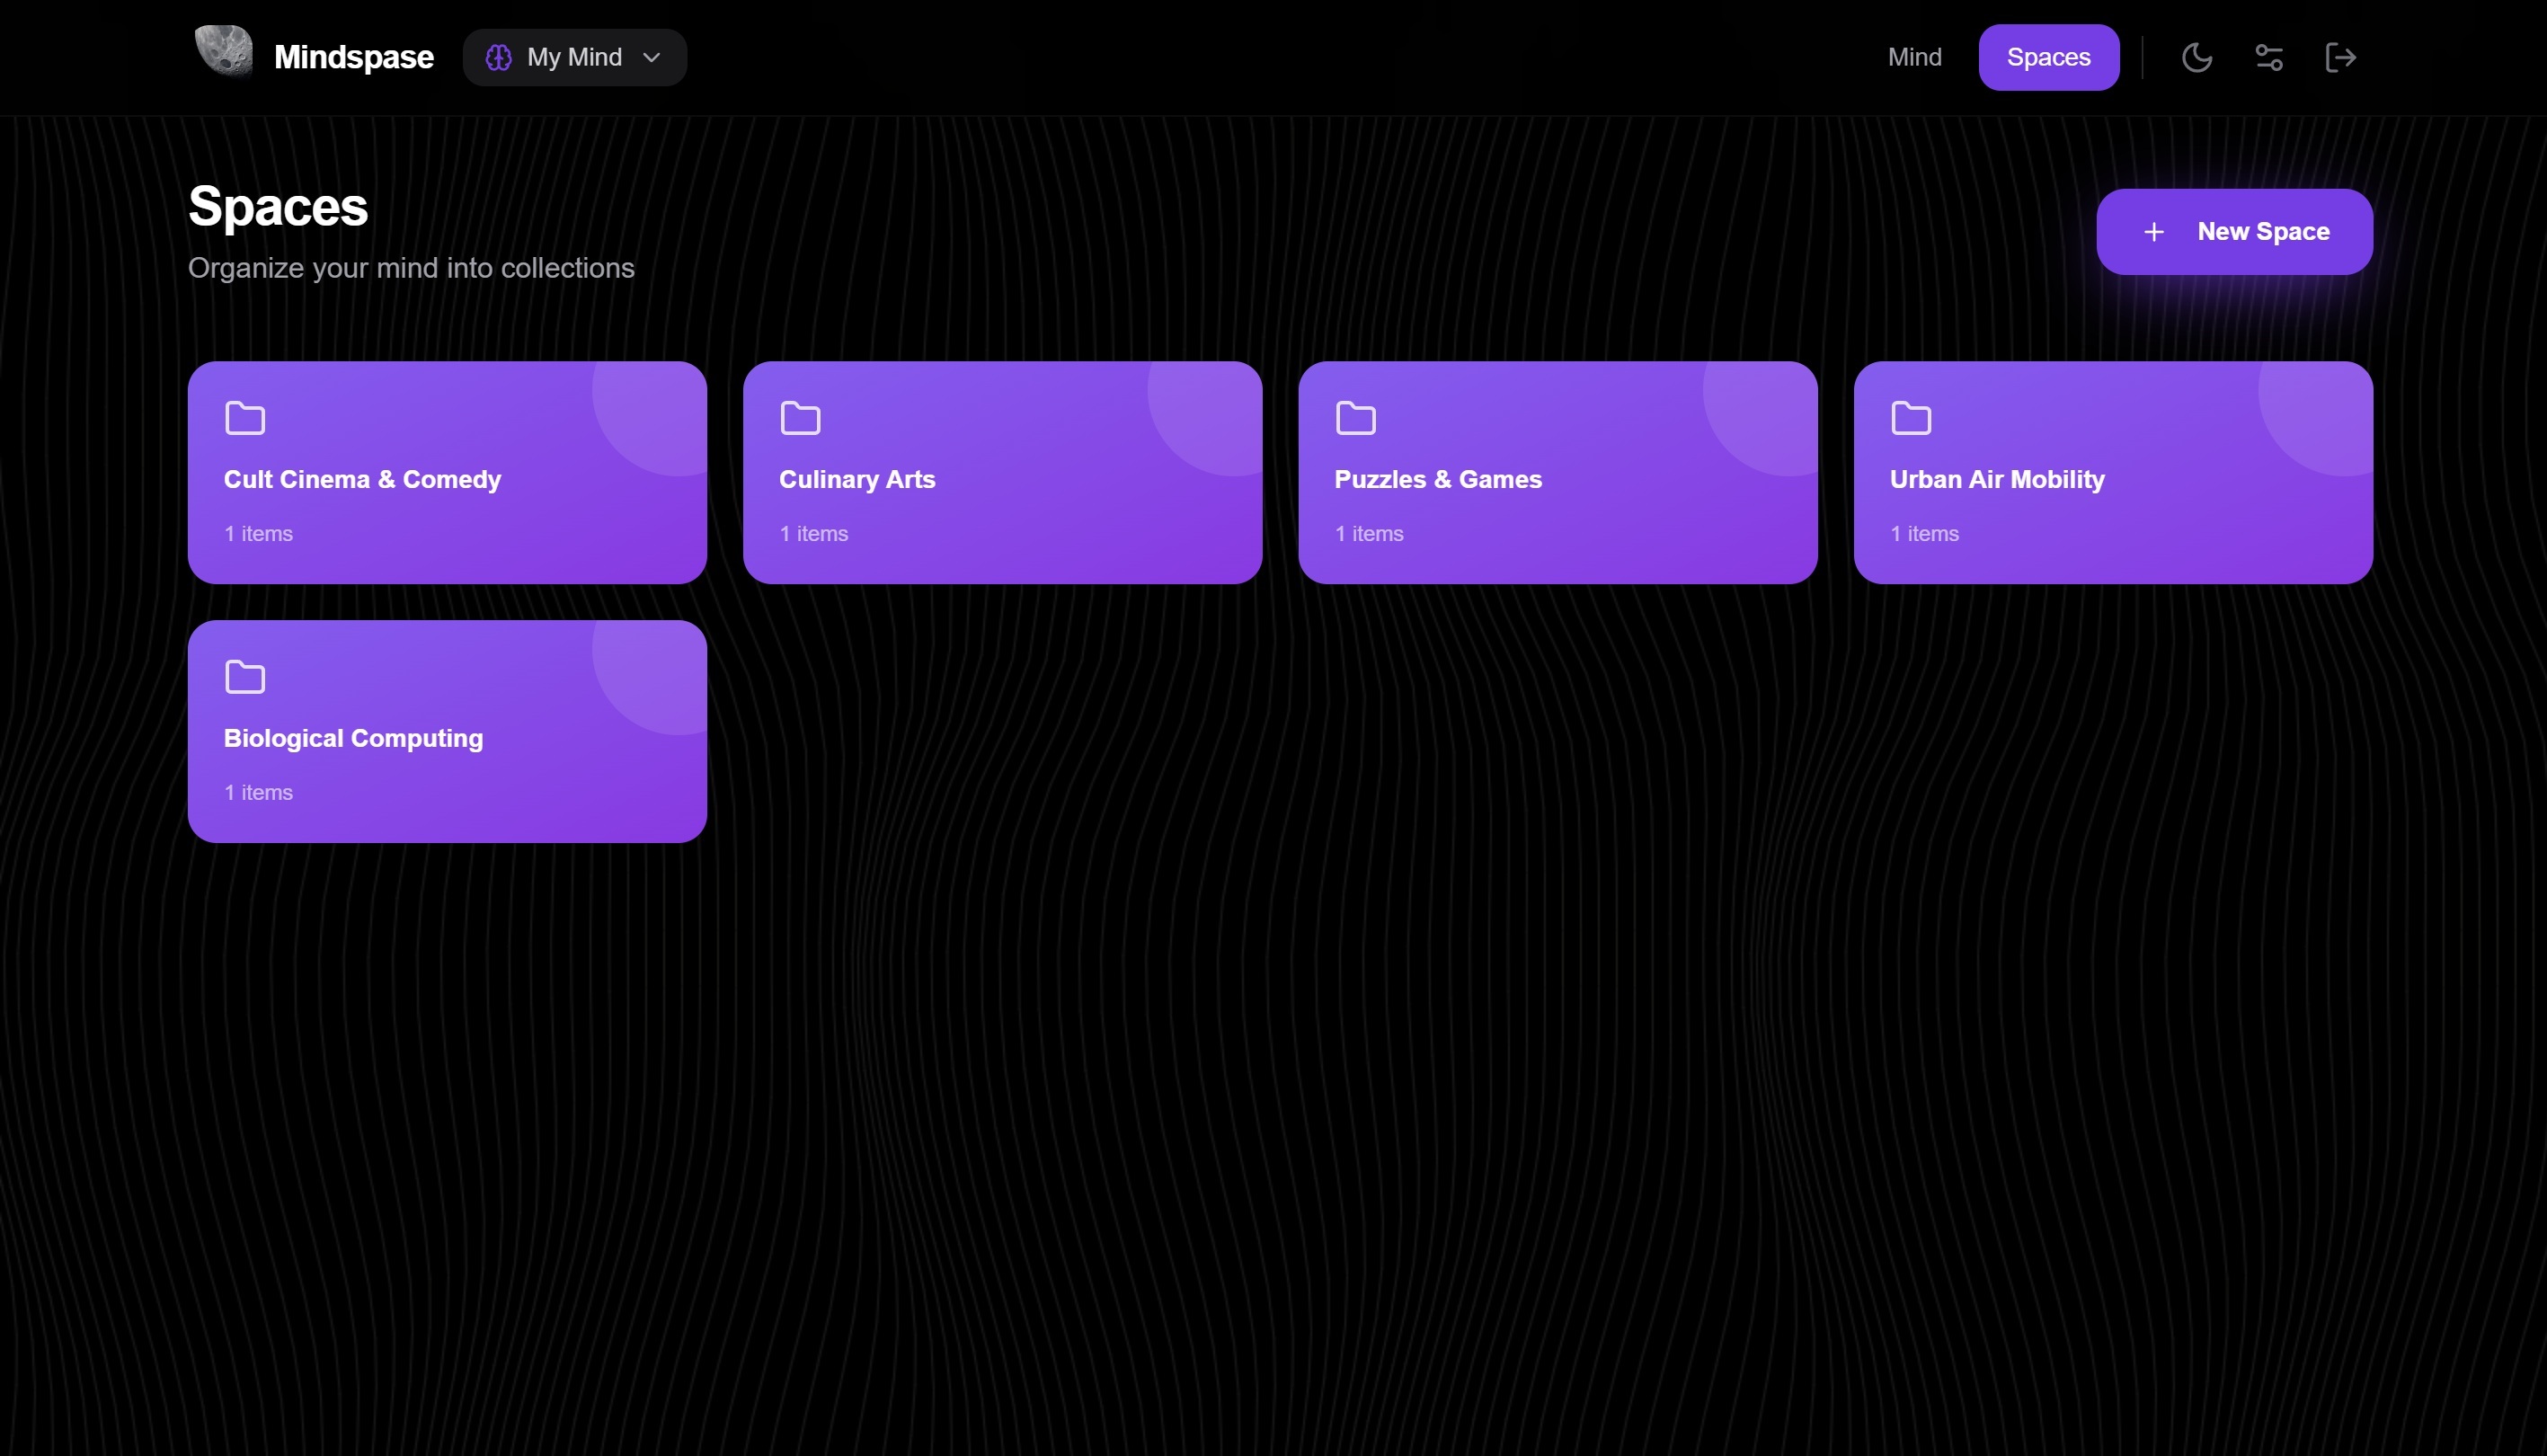
Task: Switch to the Mind tab
Action: pos(1914,57)
